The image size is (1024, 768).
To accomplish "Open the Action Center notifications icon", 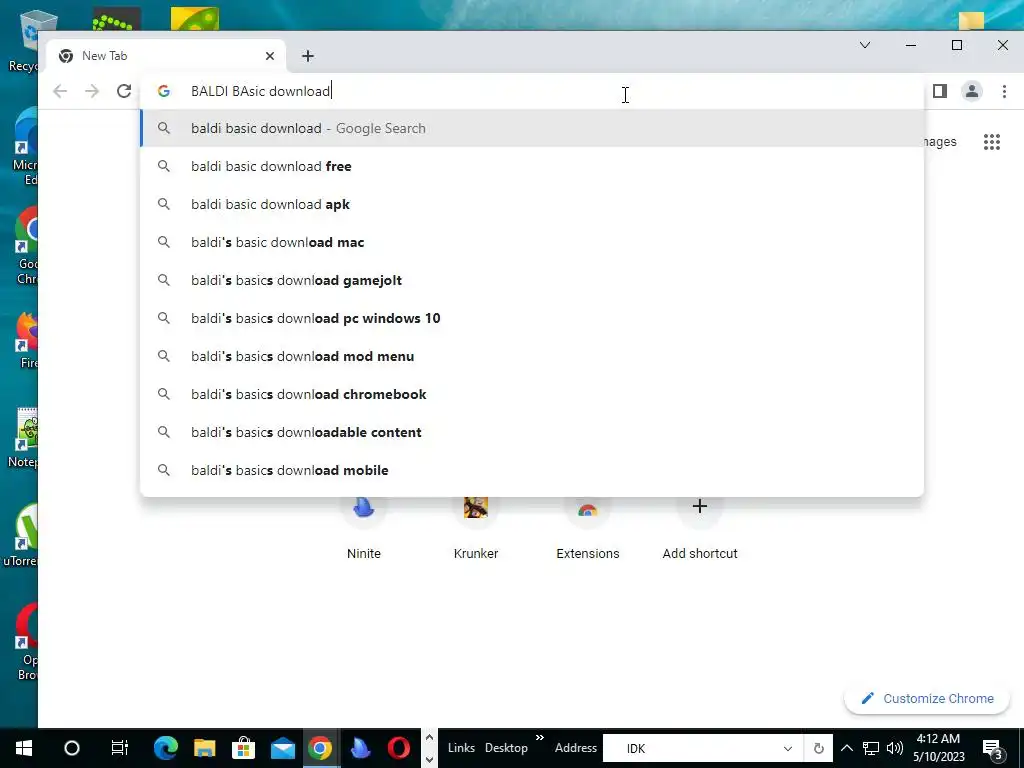I will pyautogui.click(x=993, y=748).
